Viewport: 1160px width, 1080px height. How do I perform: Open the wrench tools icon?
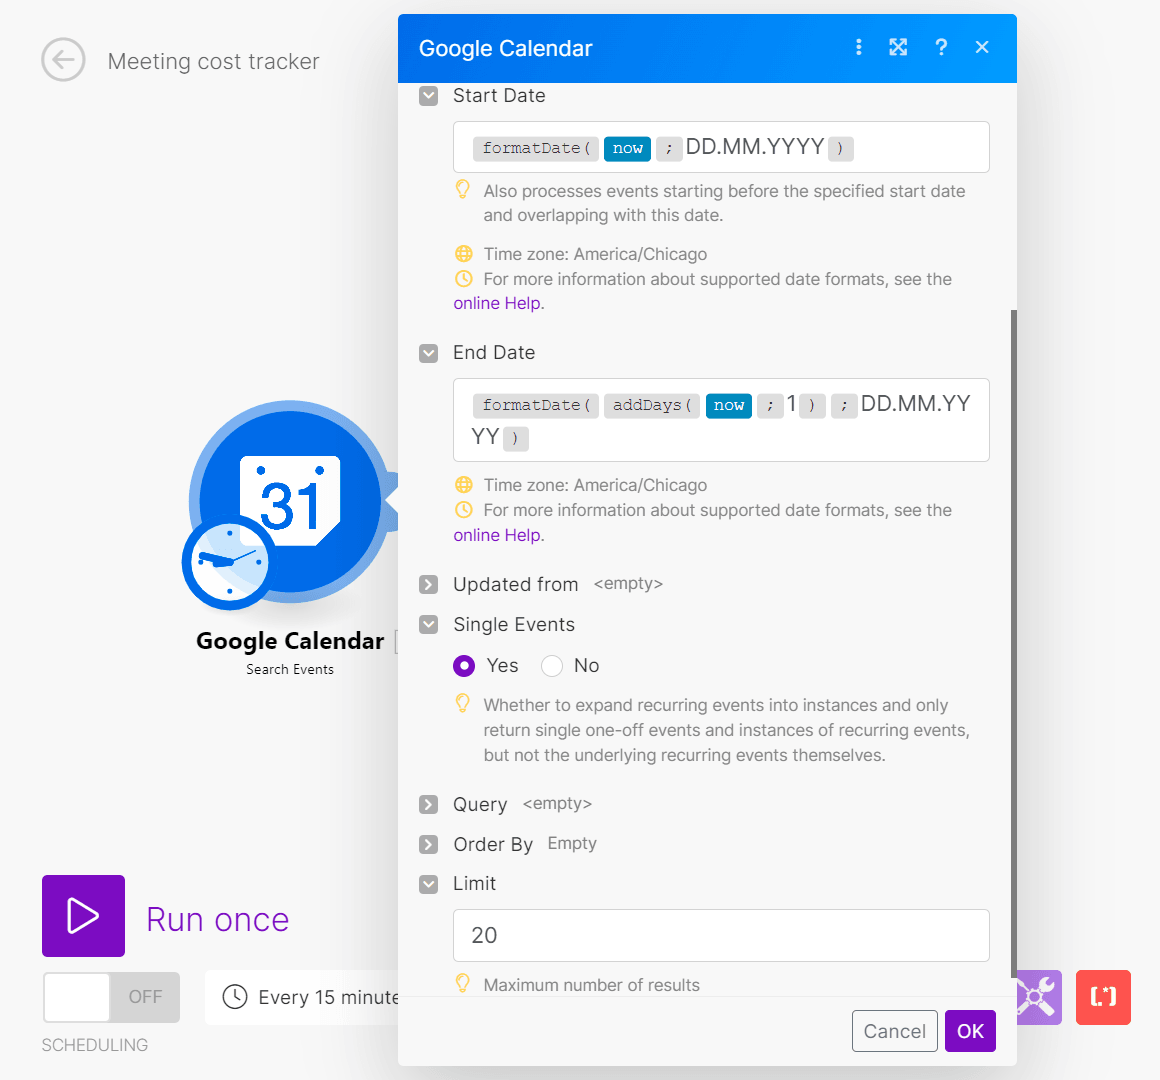pos(1037,997)
